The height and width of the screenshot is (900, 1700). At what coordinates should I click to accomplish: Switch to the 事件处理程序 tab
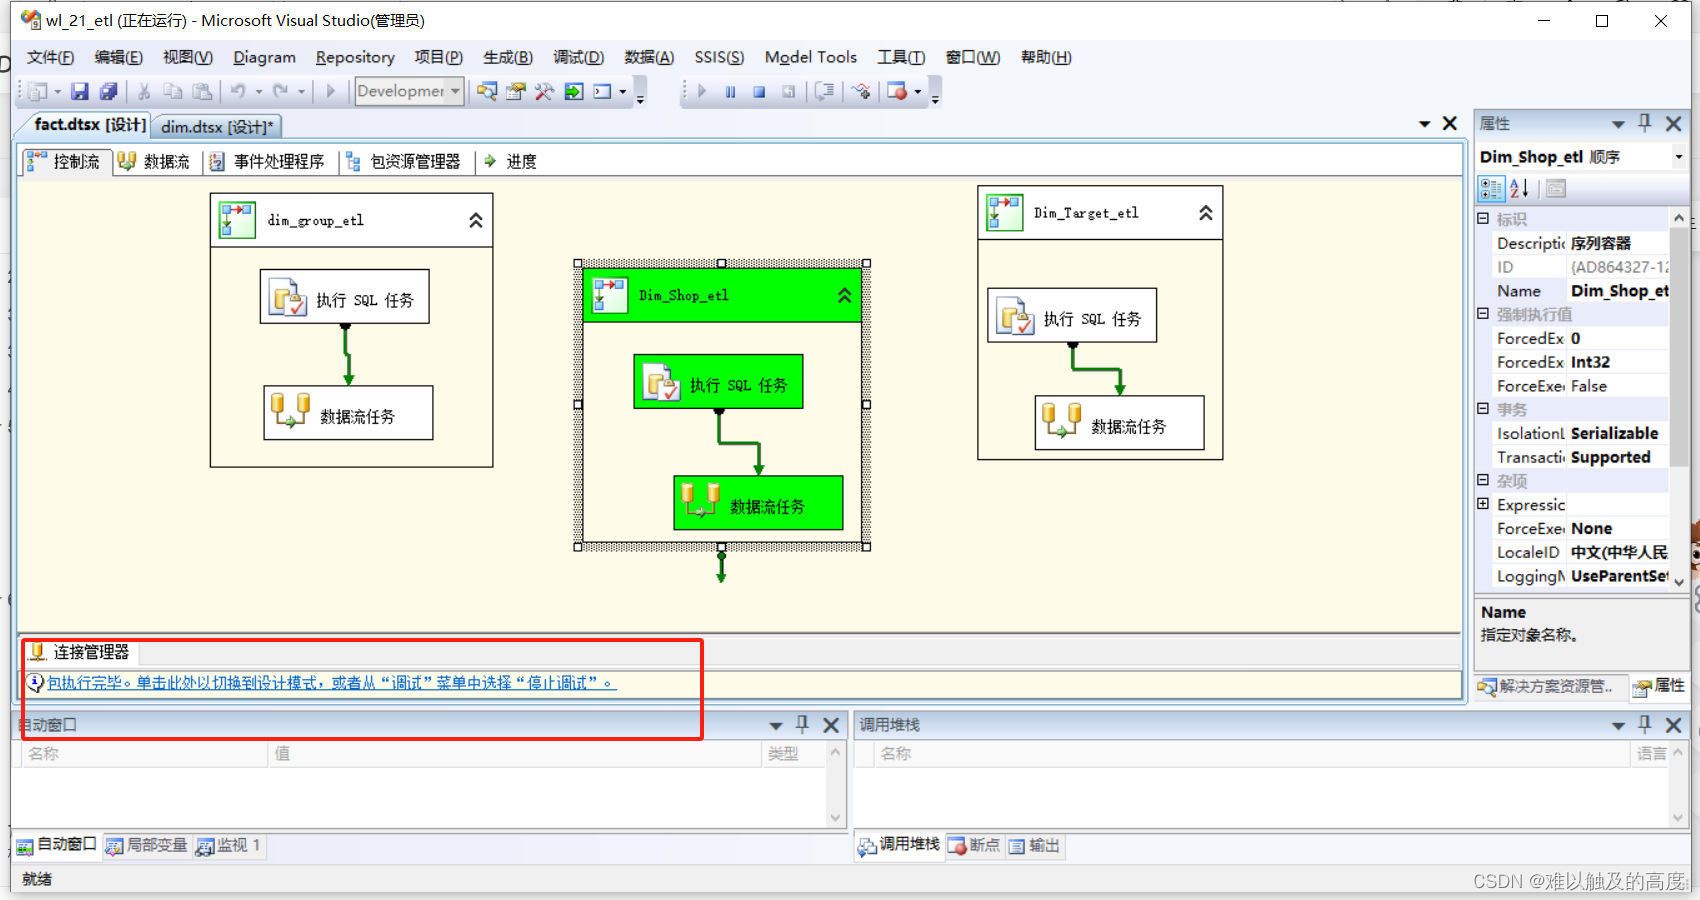(x=267, y=162)
